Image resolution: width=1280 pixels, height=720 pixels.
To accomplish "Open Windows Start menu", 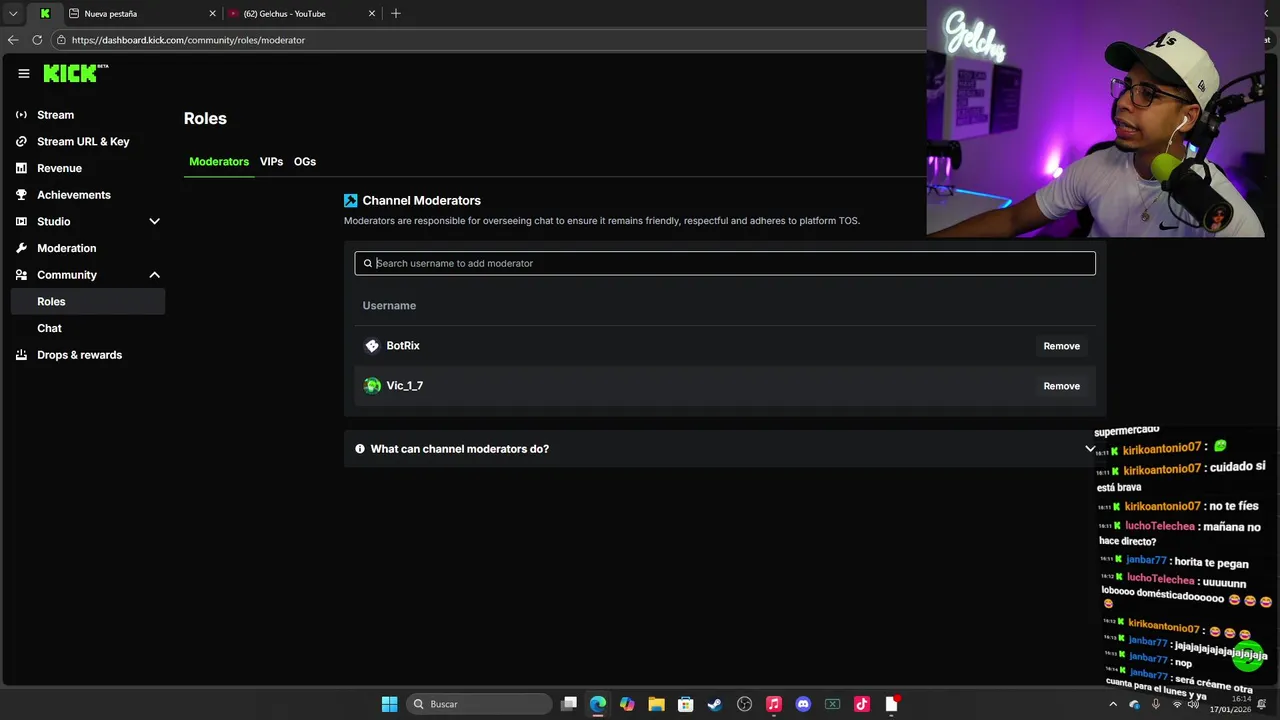I will (x=389, y=704).
